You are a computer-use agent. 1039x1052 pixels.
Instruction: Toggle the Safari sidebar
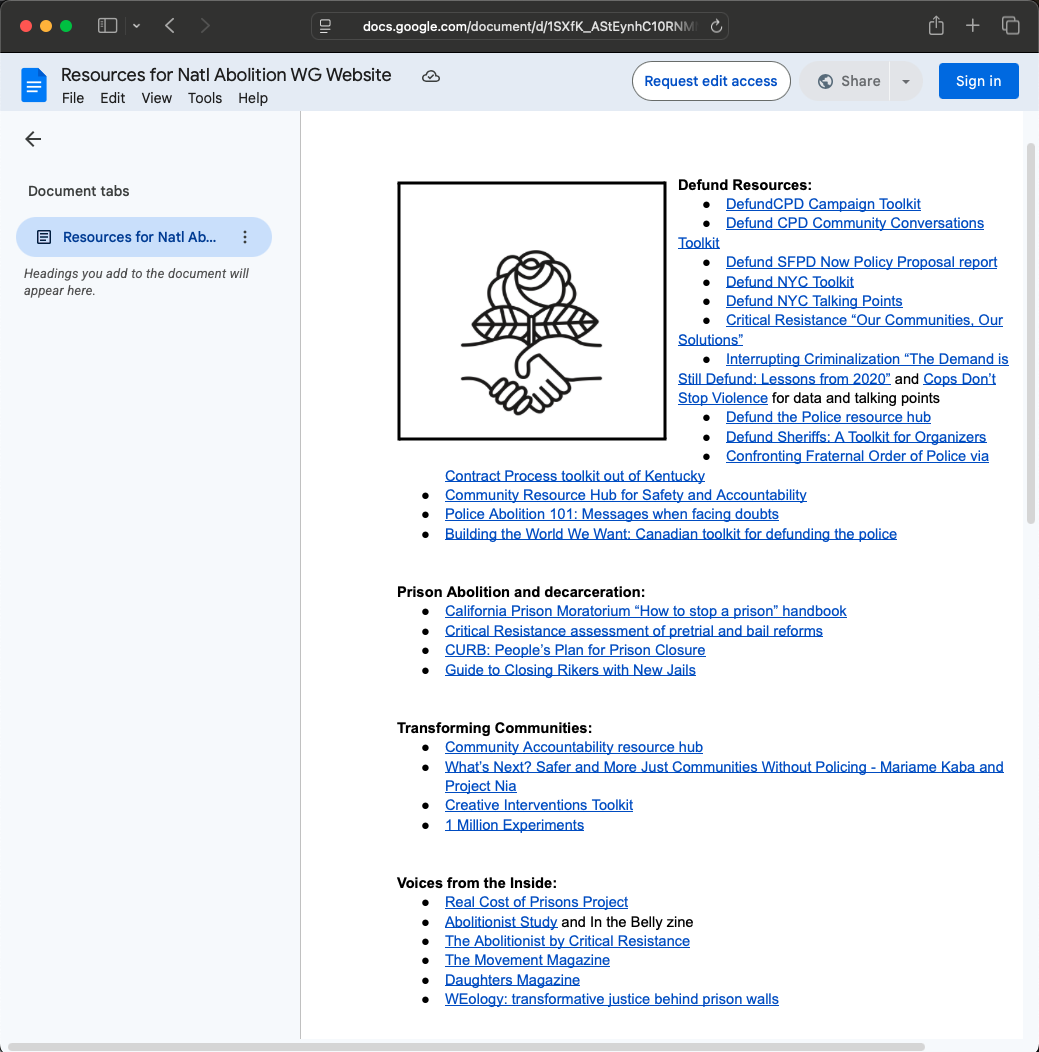click(x=107, y=26)
